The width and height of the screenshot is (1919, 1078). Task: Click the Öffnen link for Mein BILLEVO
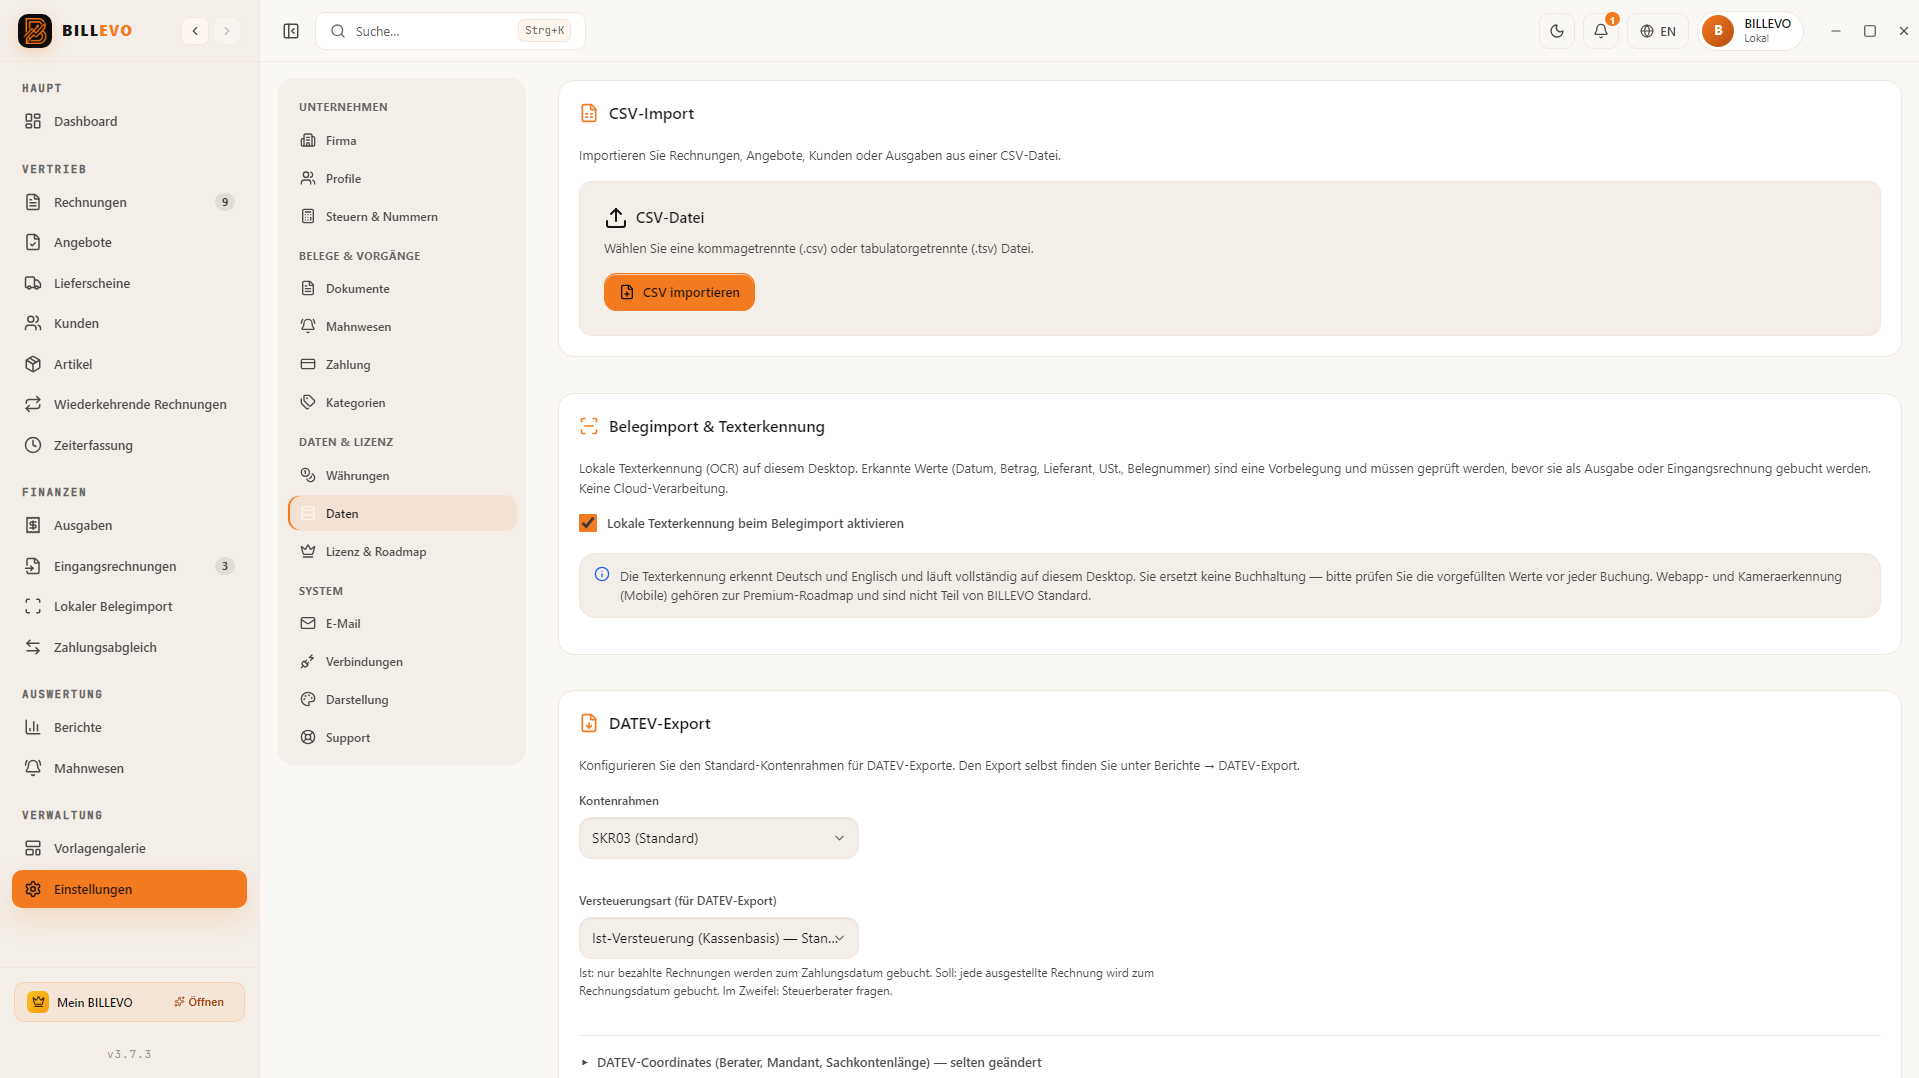199,1002
